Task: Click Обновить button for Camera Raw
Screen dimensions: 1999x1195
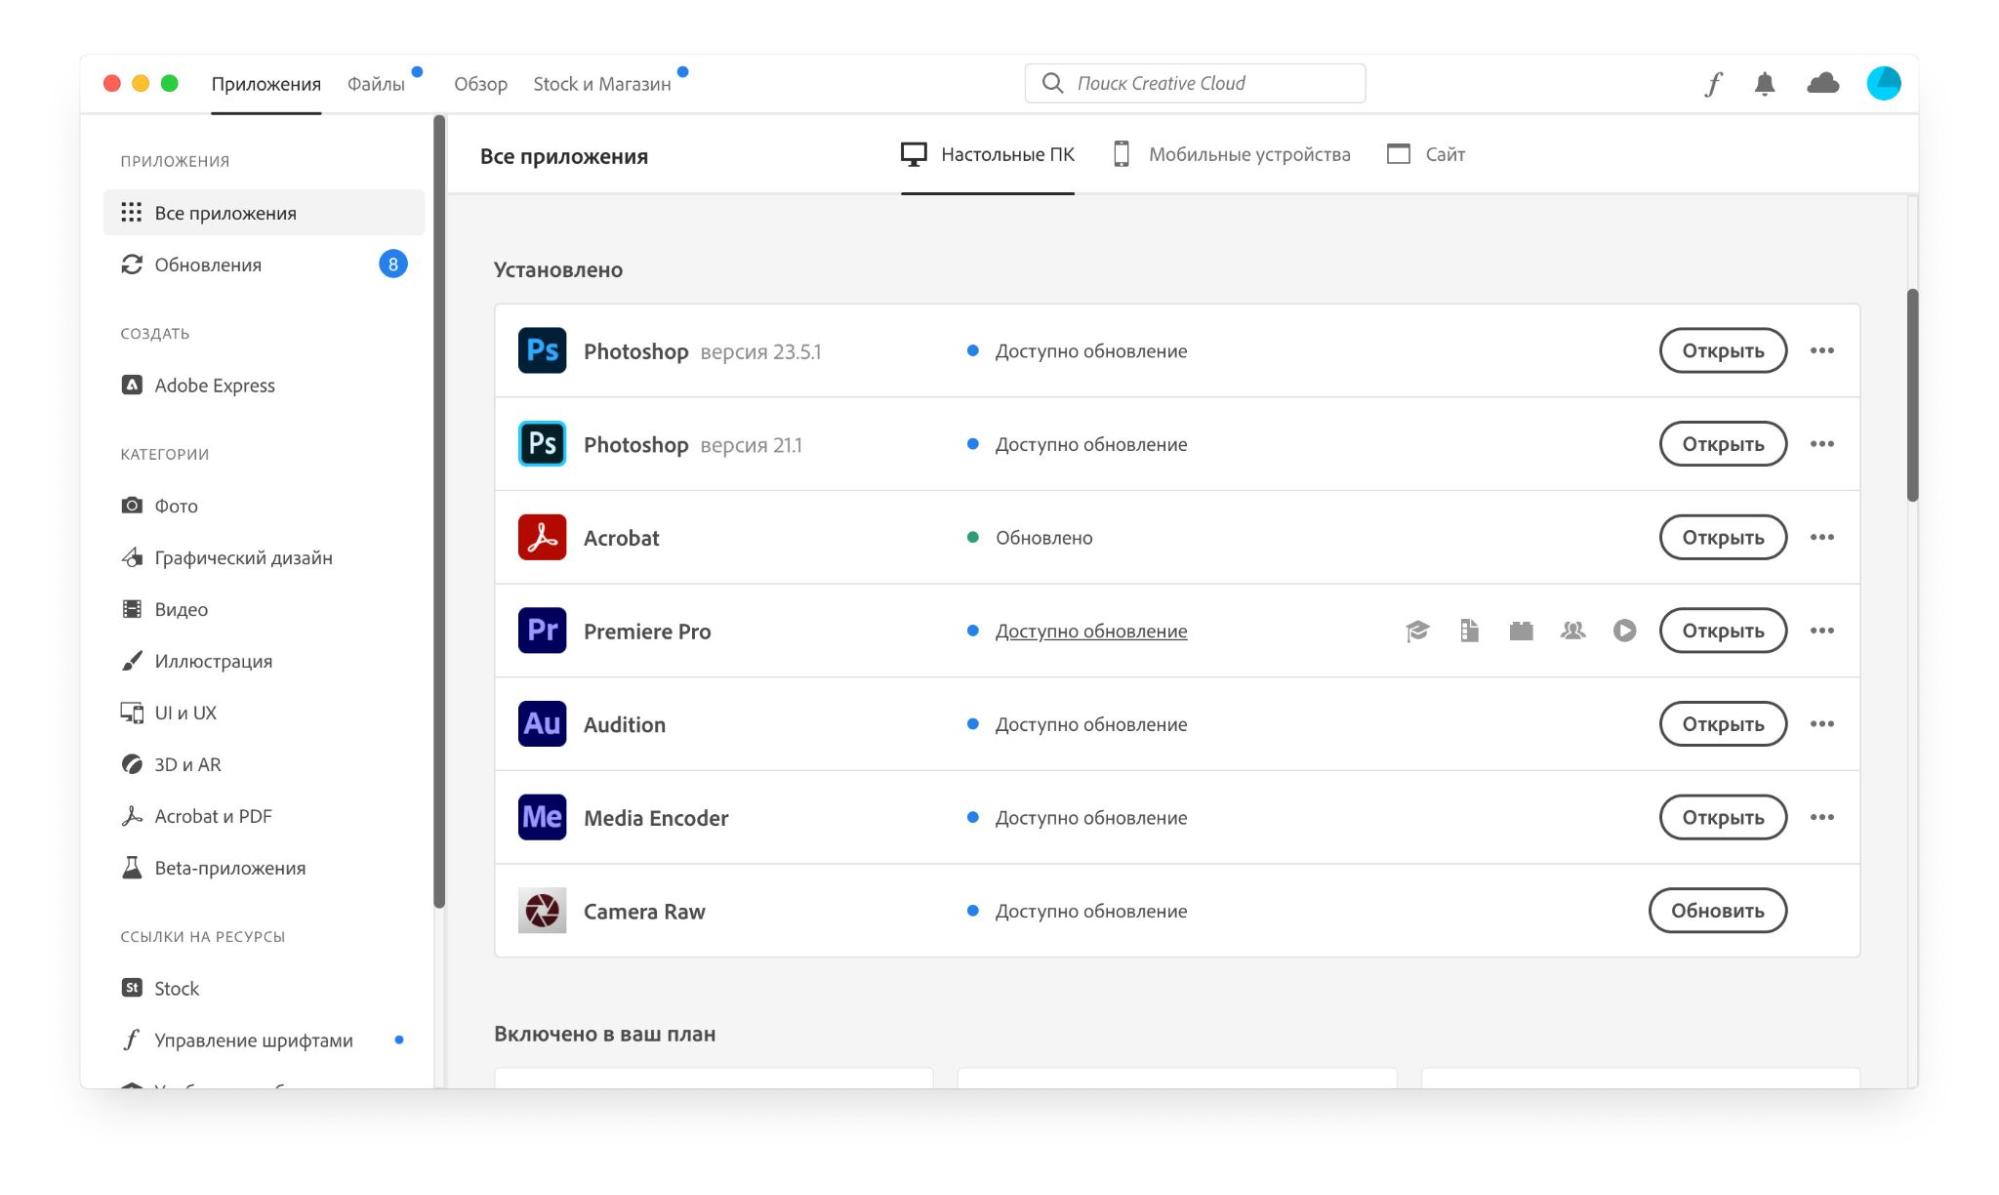Action: pos(1717,911)
